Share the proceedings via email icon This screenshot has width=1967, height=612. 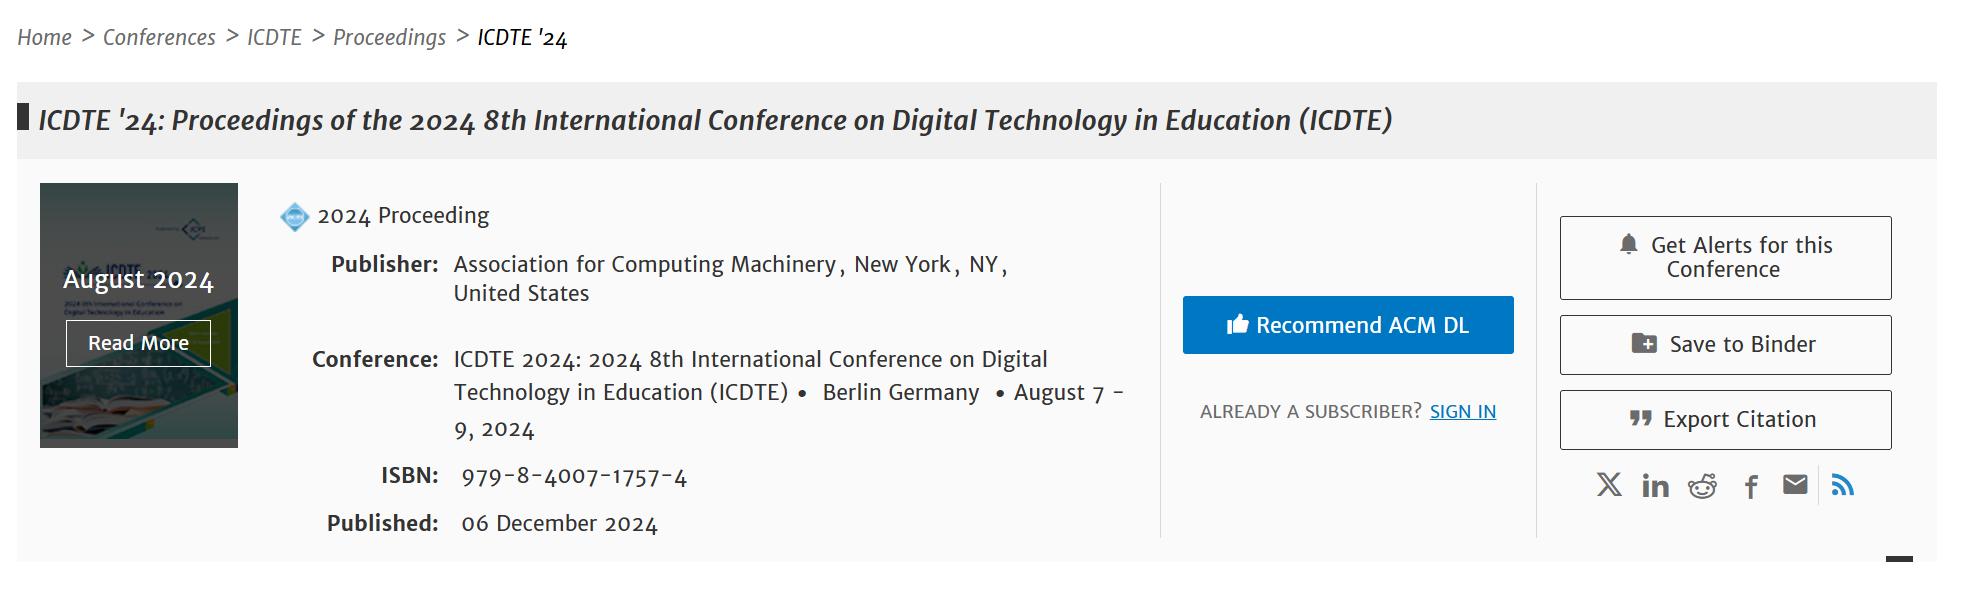click(1795, 485)
